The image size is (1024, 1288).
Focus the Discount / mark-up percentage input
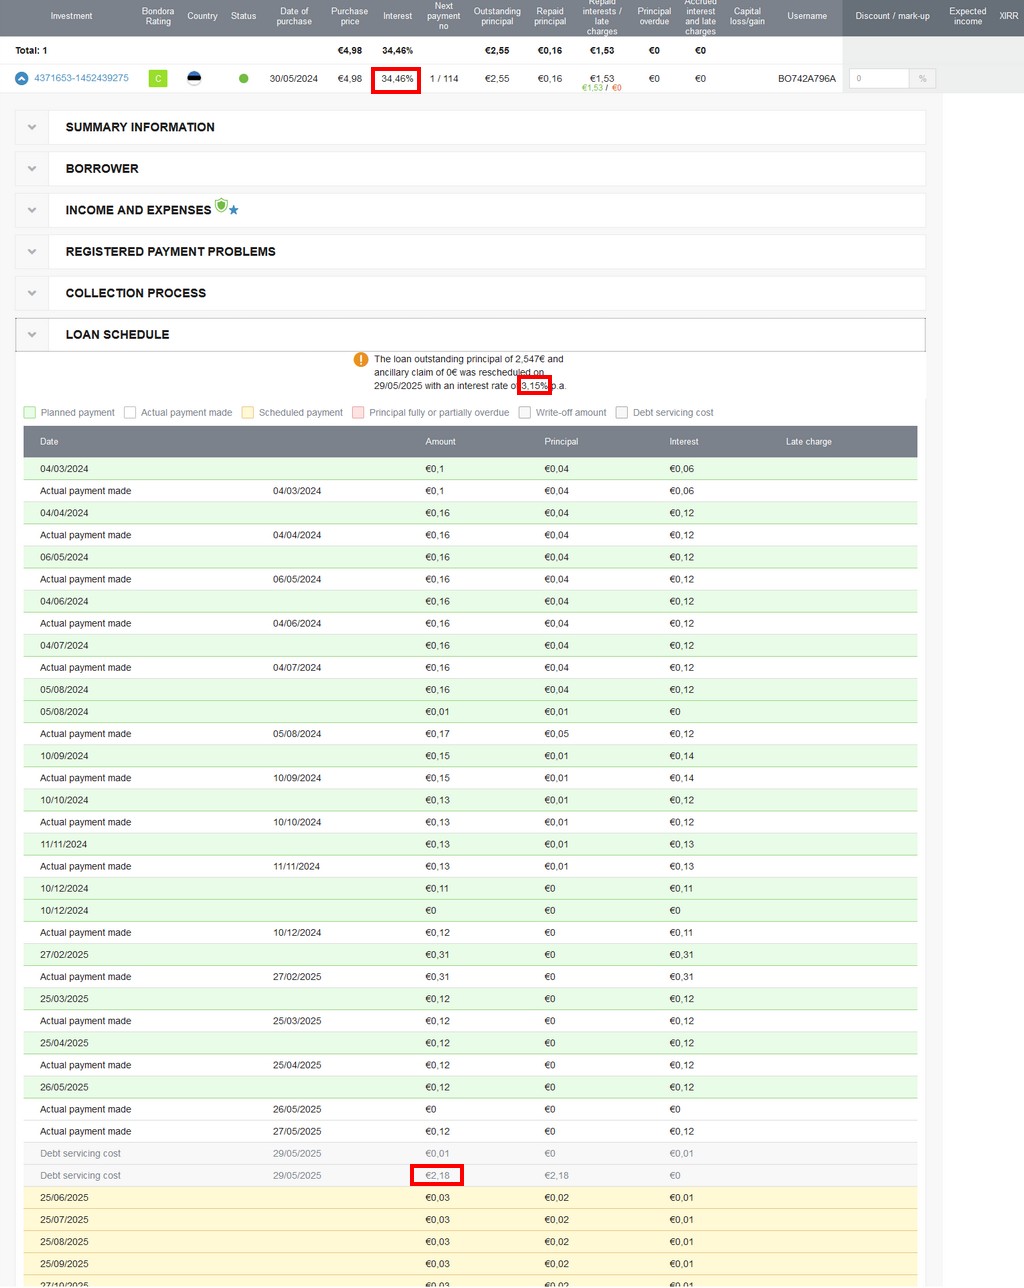879,78
